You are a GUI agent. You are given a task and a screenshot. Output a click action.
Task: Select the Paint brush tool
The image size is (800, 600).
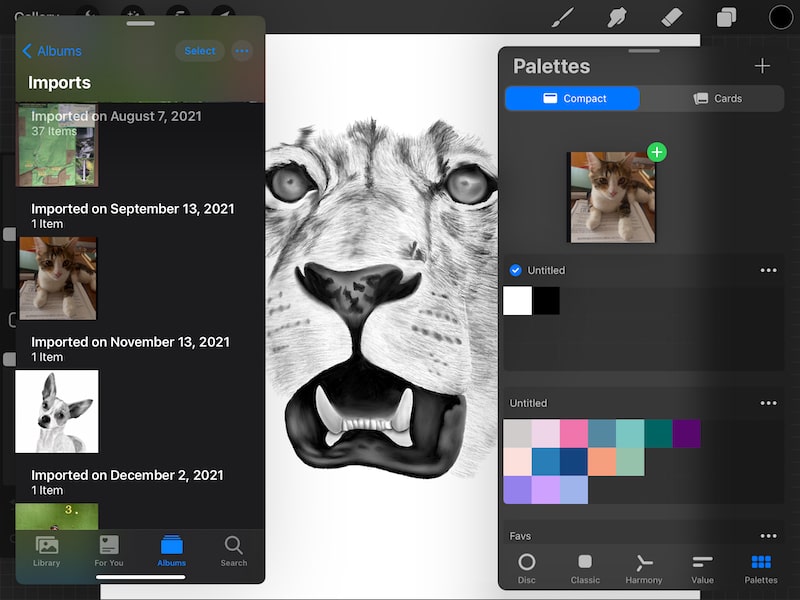pyautogui.click(x=563, y=17)
